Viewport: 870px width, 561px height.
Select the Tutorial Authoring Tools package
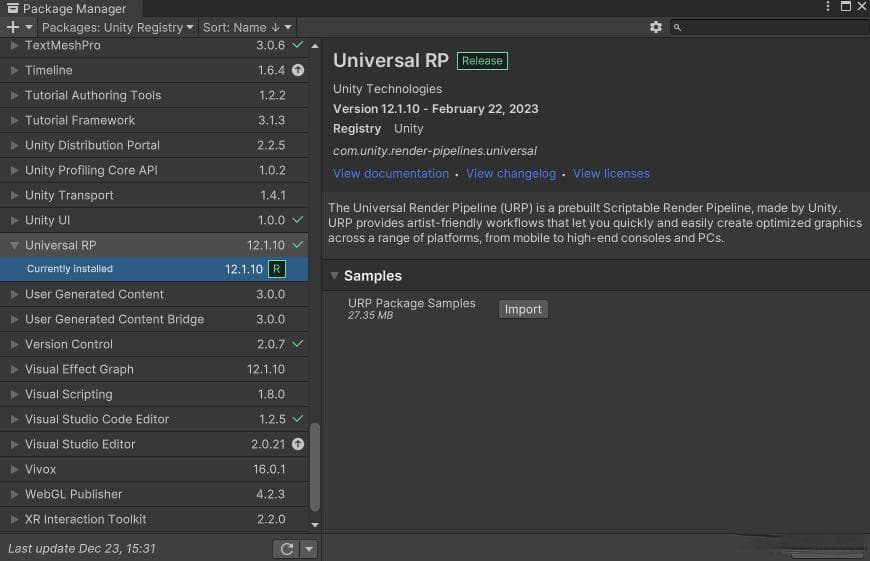pos(154,95)
